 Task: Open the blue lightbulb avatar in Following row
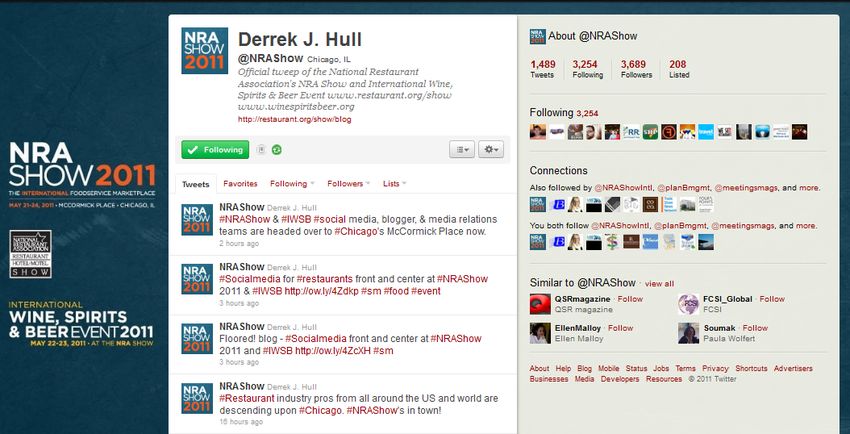pos(762,132)
